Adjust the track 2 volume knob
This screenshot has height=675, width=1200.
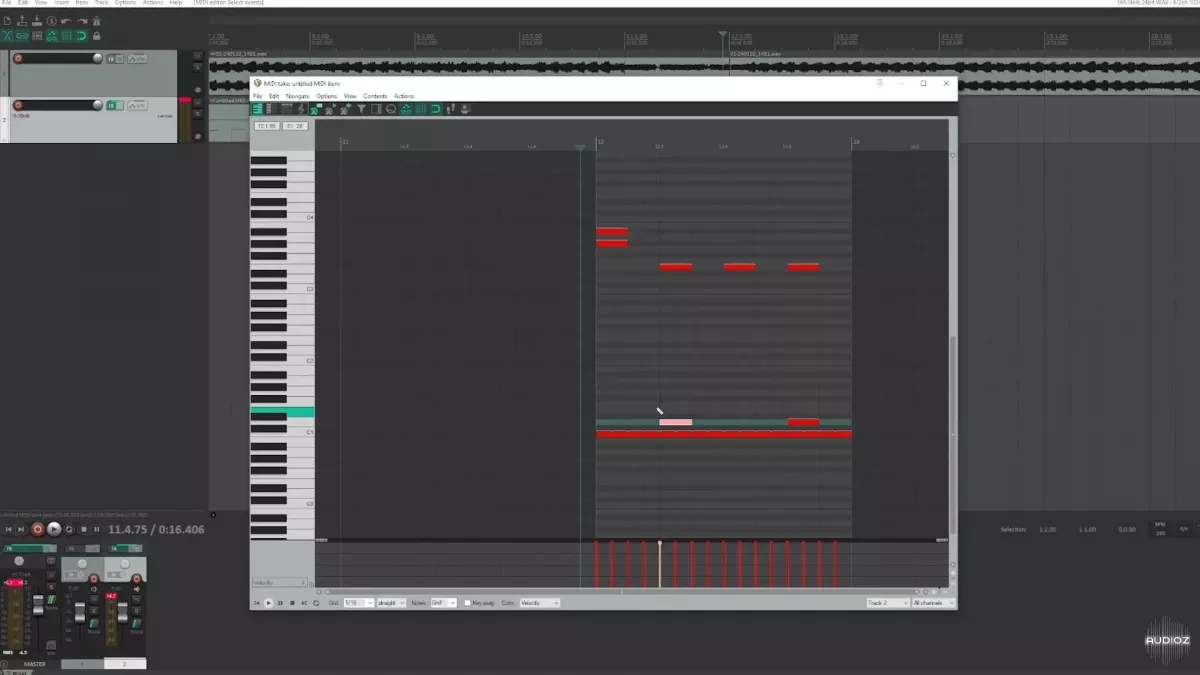97,105
